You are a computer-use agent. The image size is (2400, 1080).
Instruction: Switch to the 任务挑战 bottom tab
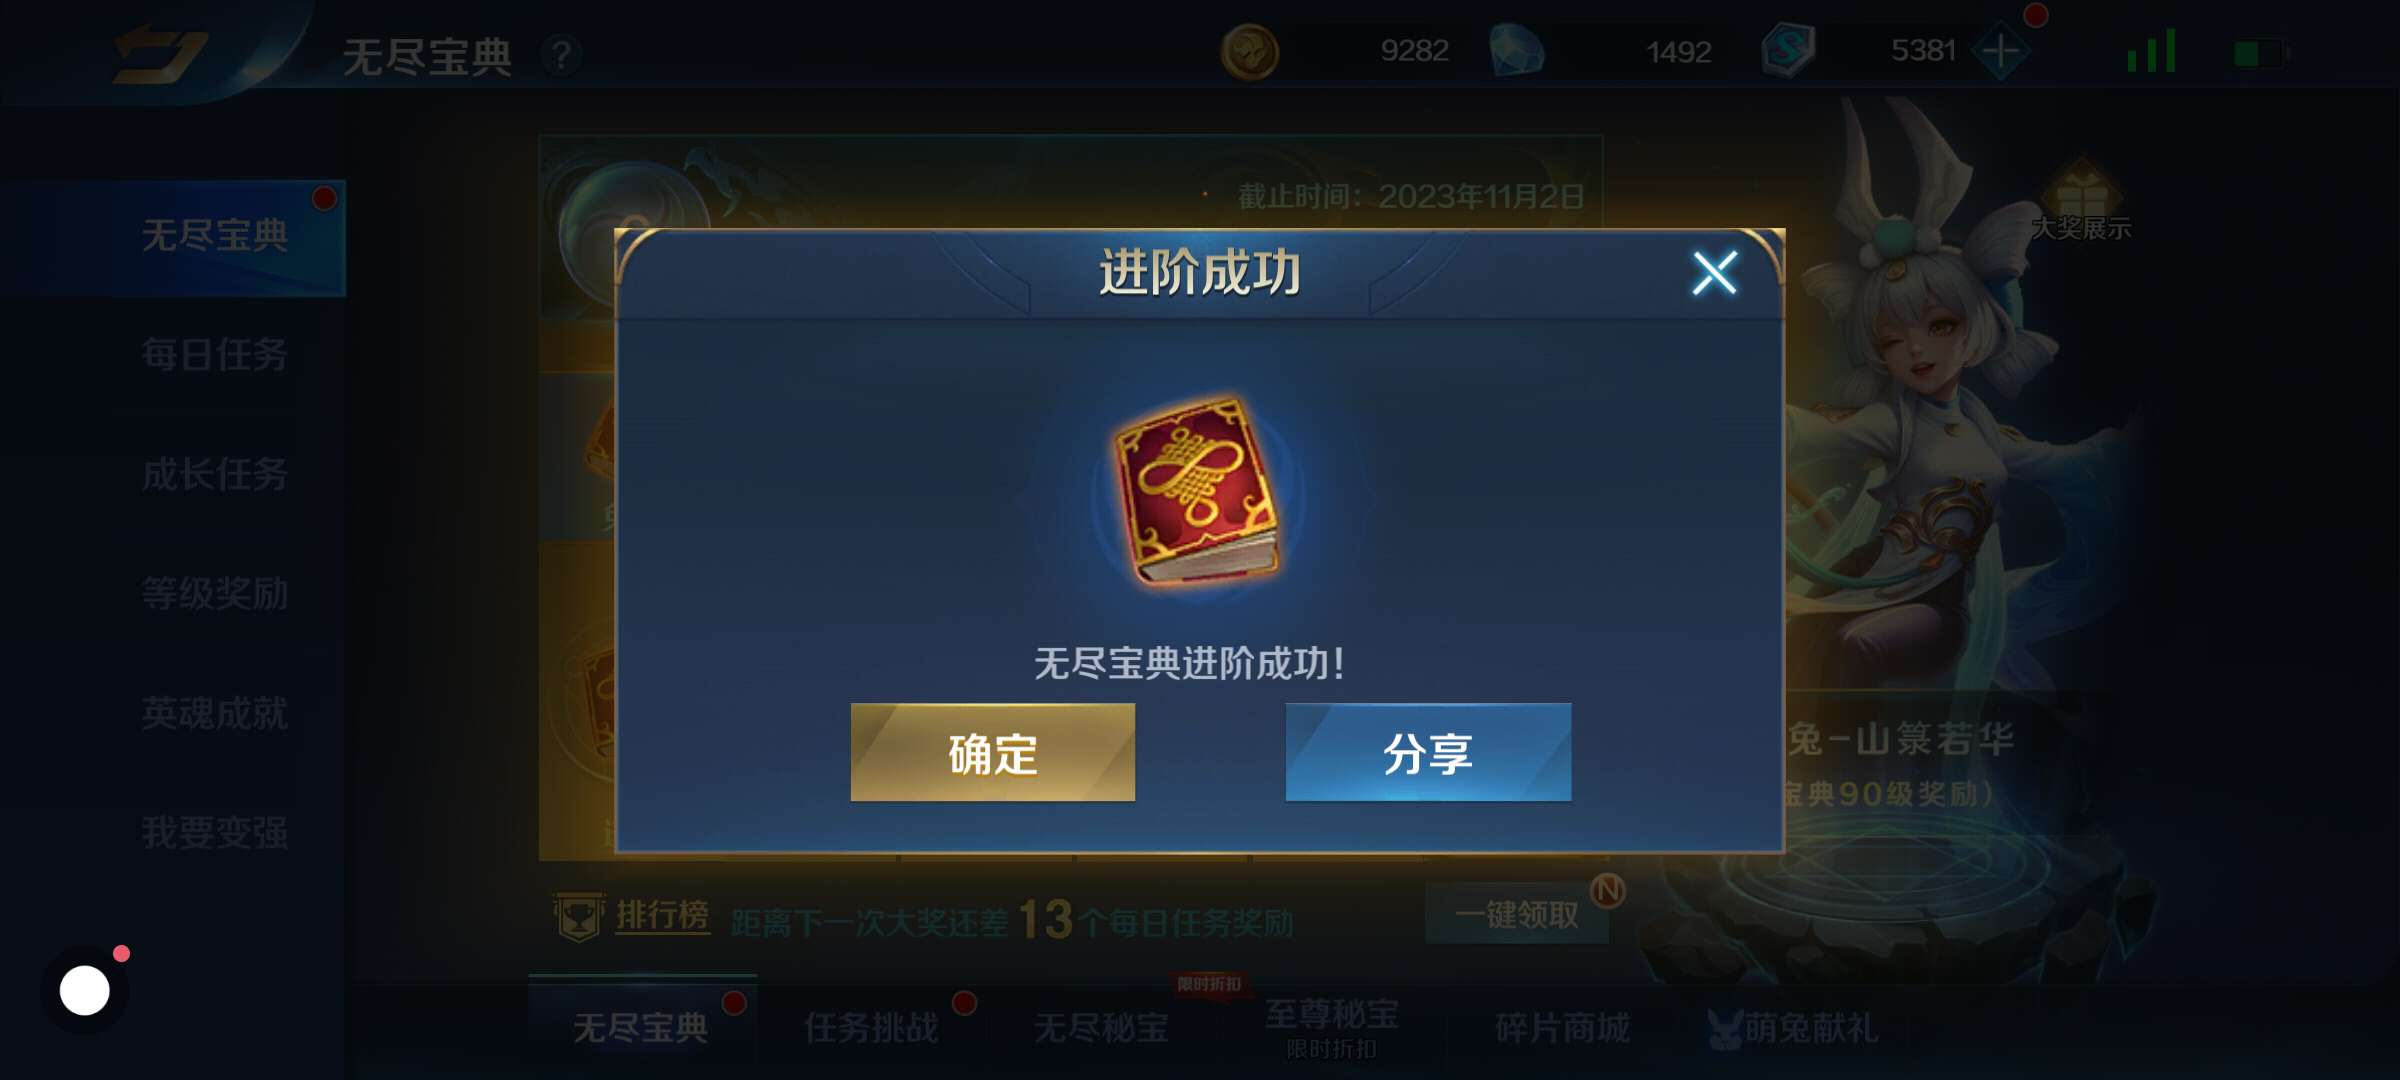point(871,1028)
